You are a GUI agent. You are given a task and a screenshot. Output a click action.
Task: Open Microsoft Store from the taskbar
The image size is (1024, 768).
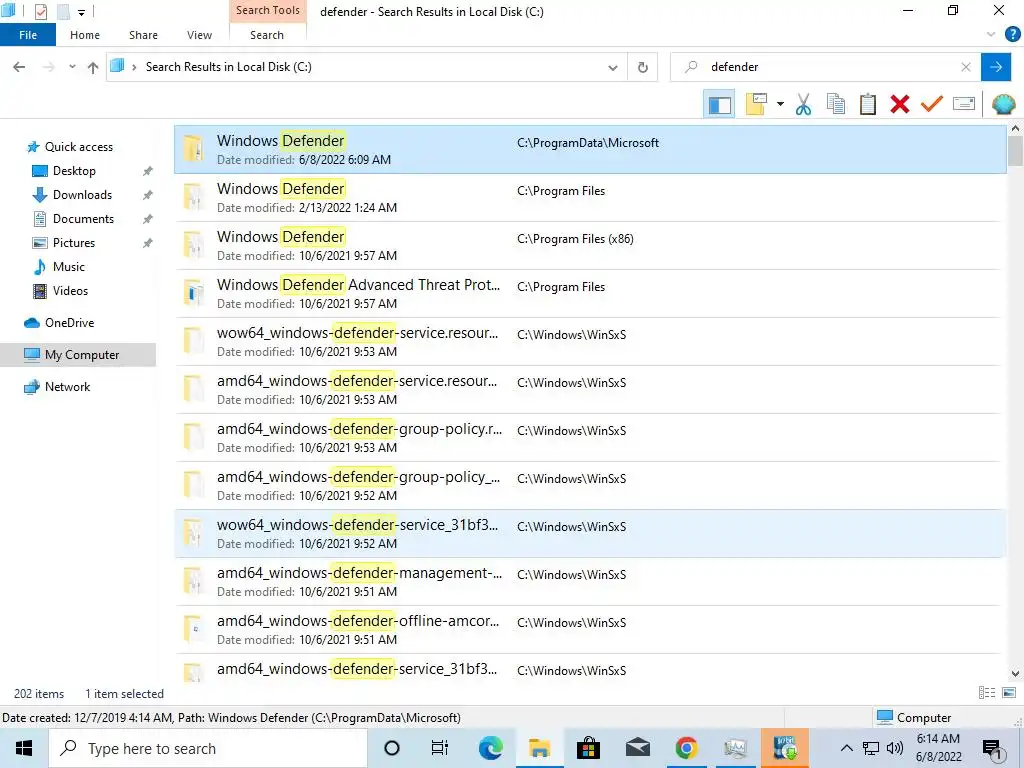coord(588,748)
